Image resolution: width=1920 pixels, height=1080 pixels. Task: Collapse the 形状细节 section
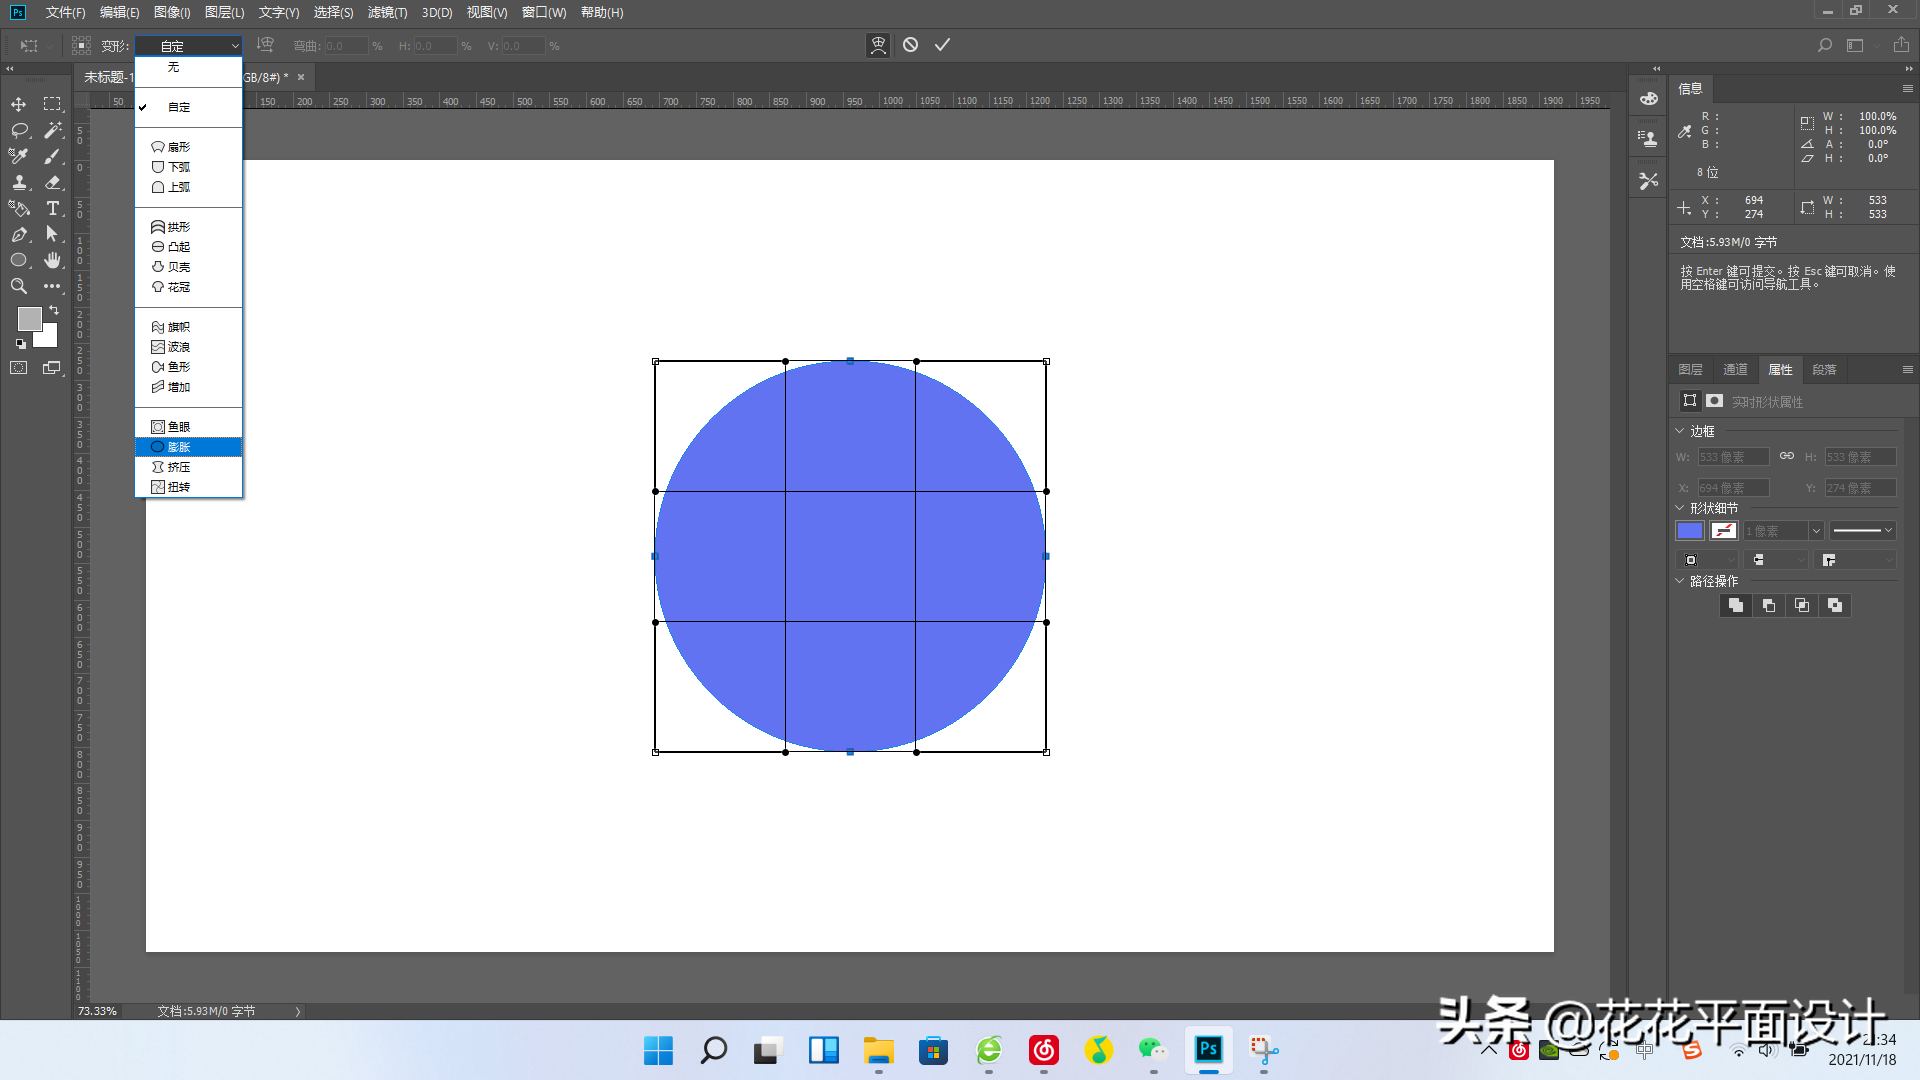click(x=1680, y=508)
